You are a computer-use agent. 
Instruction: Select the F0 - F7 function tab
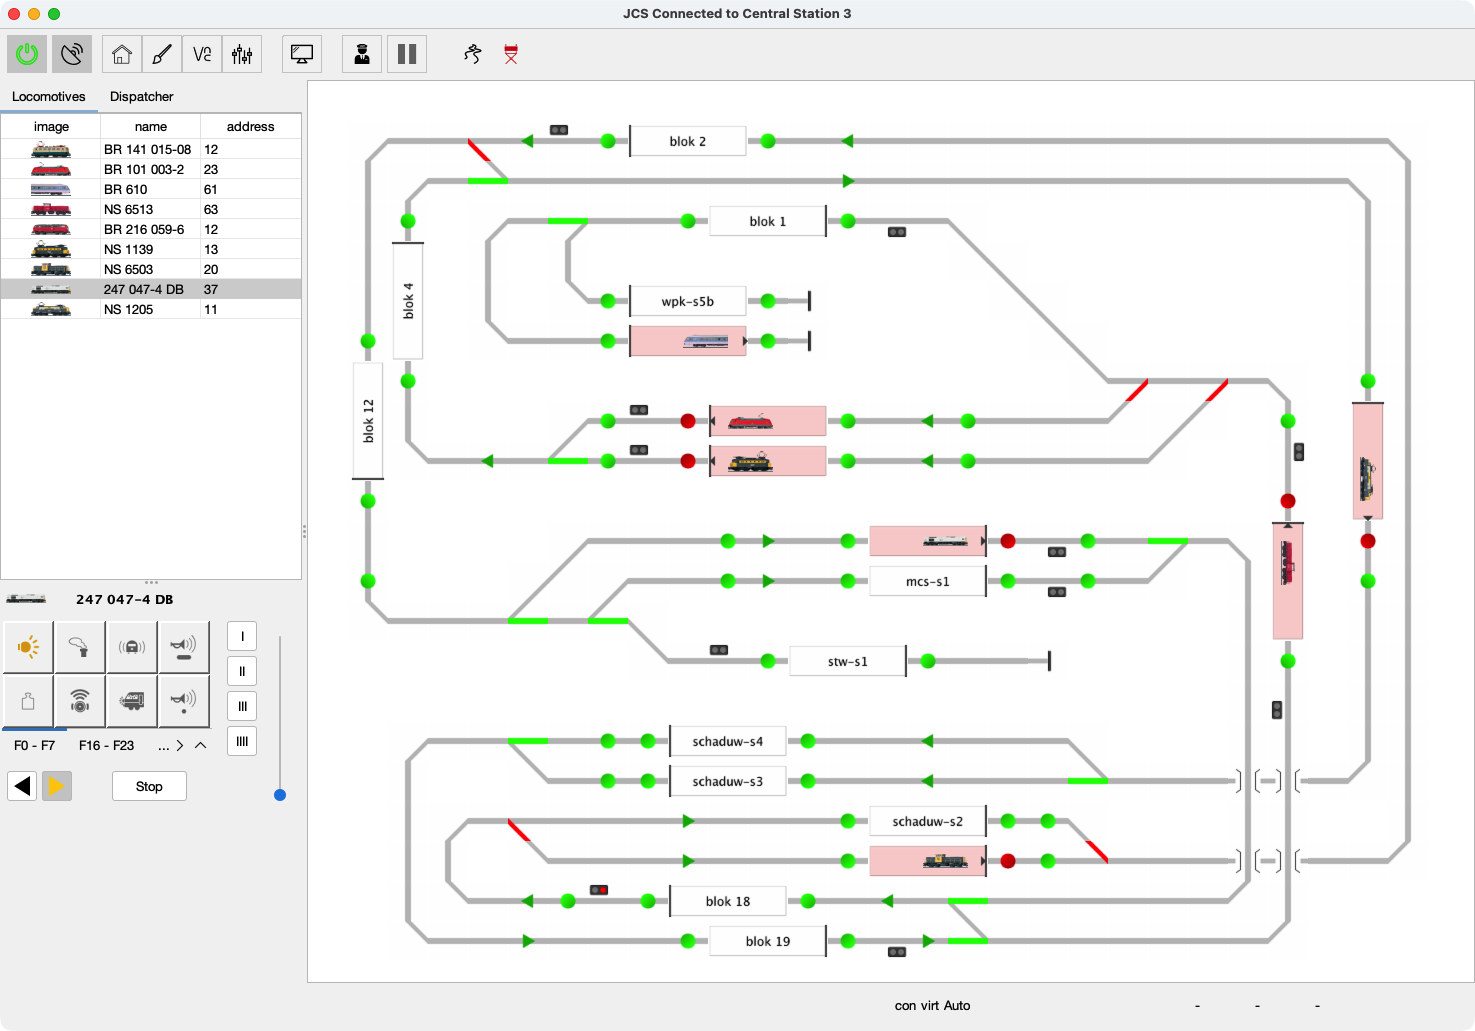35,745
